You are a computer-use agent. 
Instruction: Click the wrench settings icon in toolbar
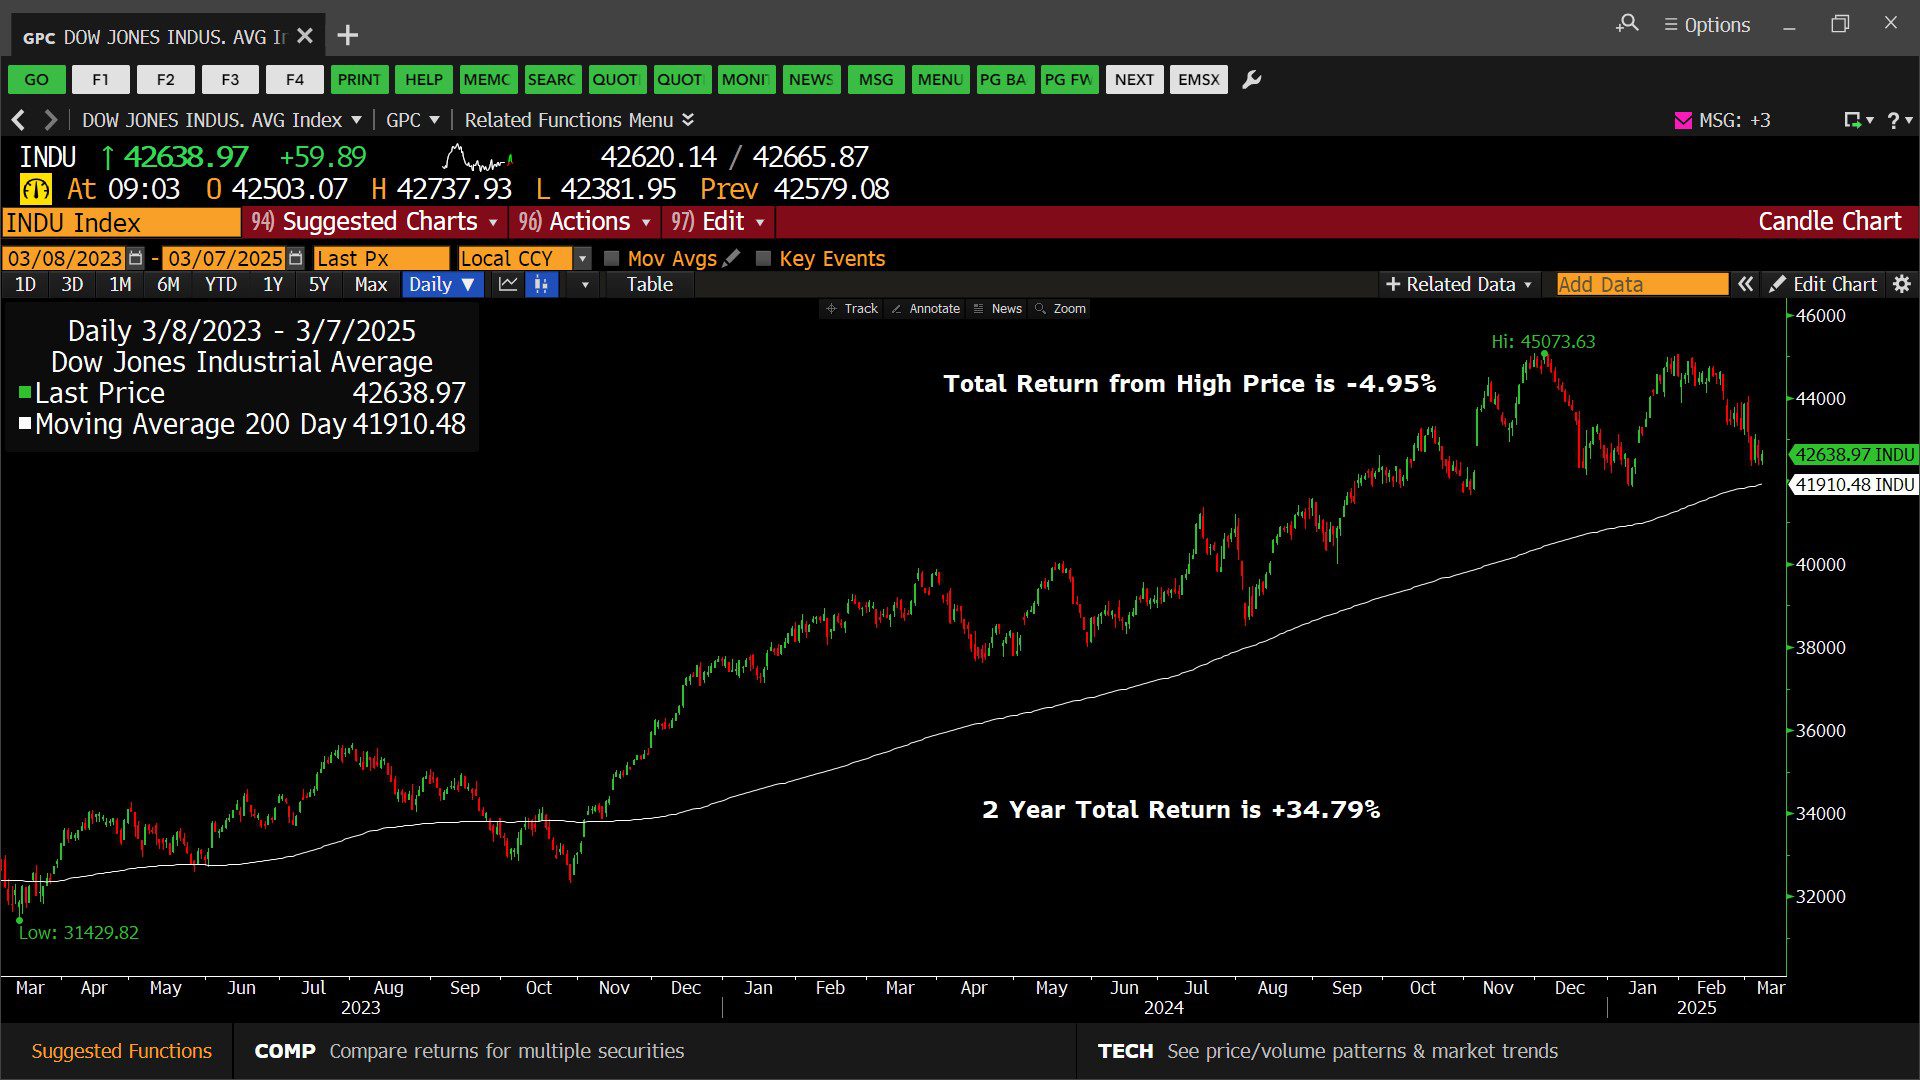[1251, 80]
